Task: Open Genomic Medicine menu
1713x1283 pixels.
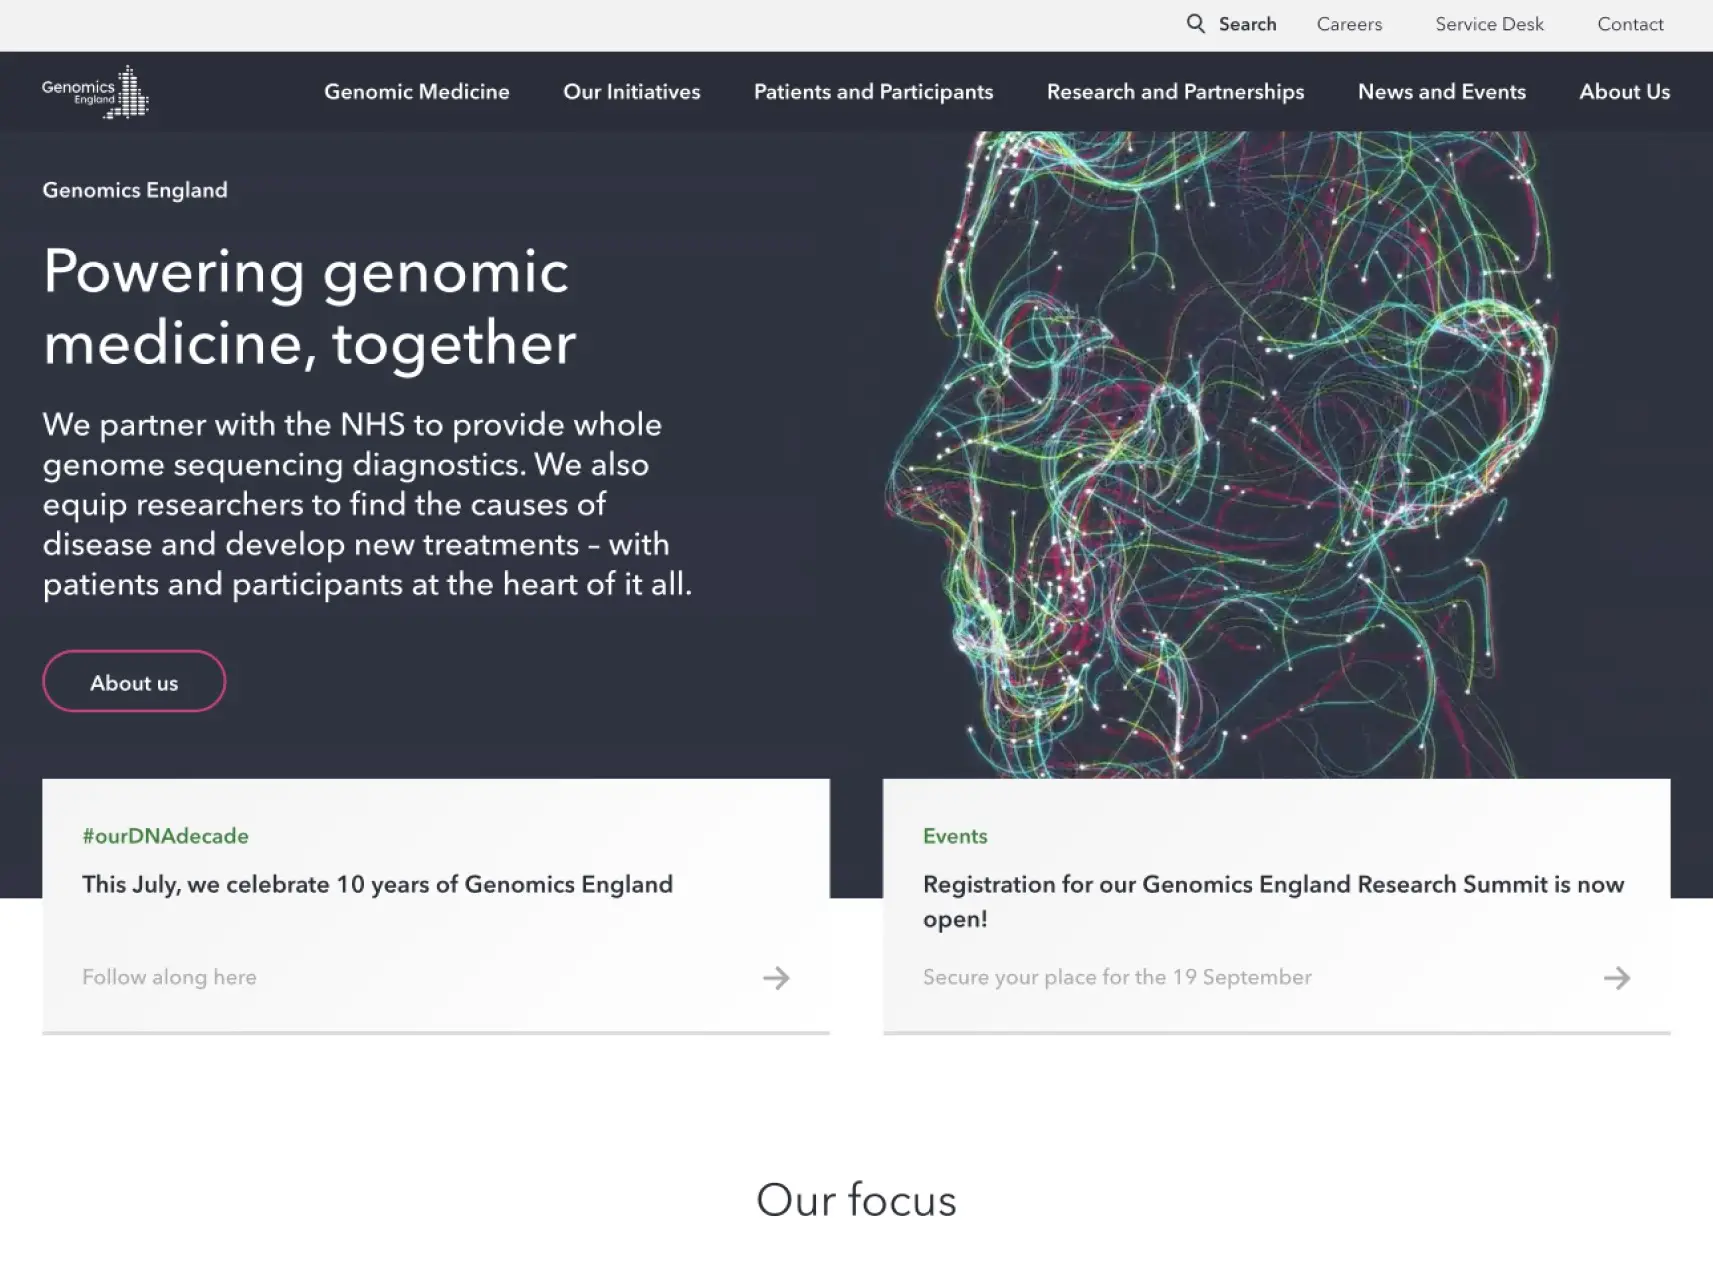Action: 417,91
